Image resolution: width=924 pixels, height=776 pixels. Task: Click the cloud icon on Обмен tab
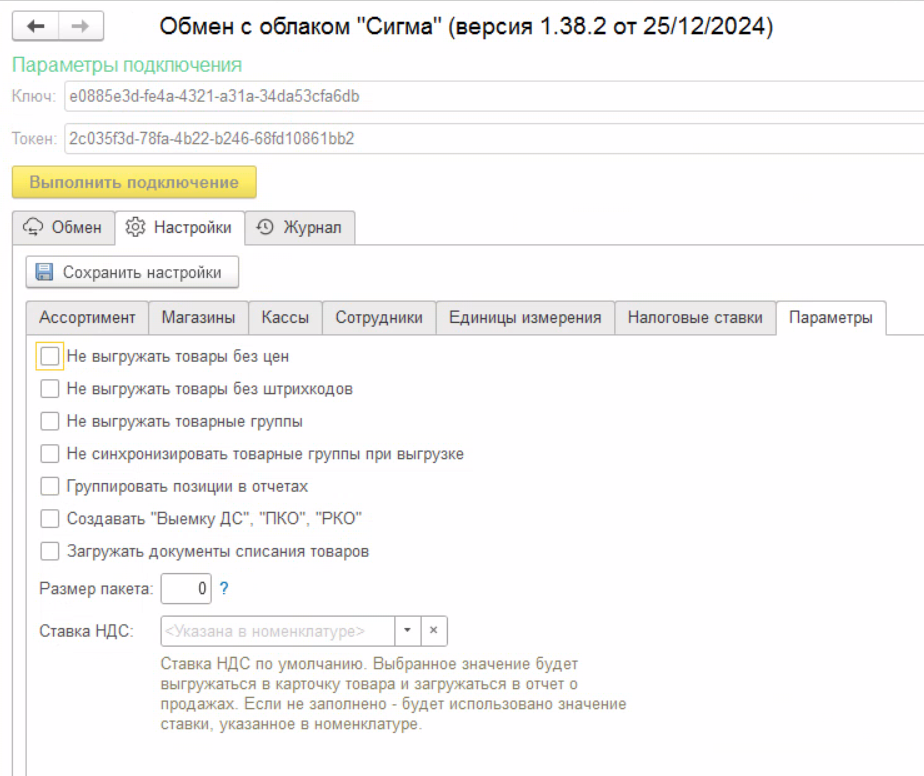pos(33,227)
